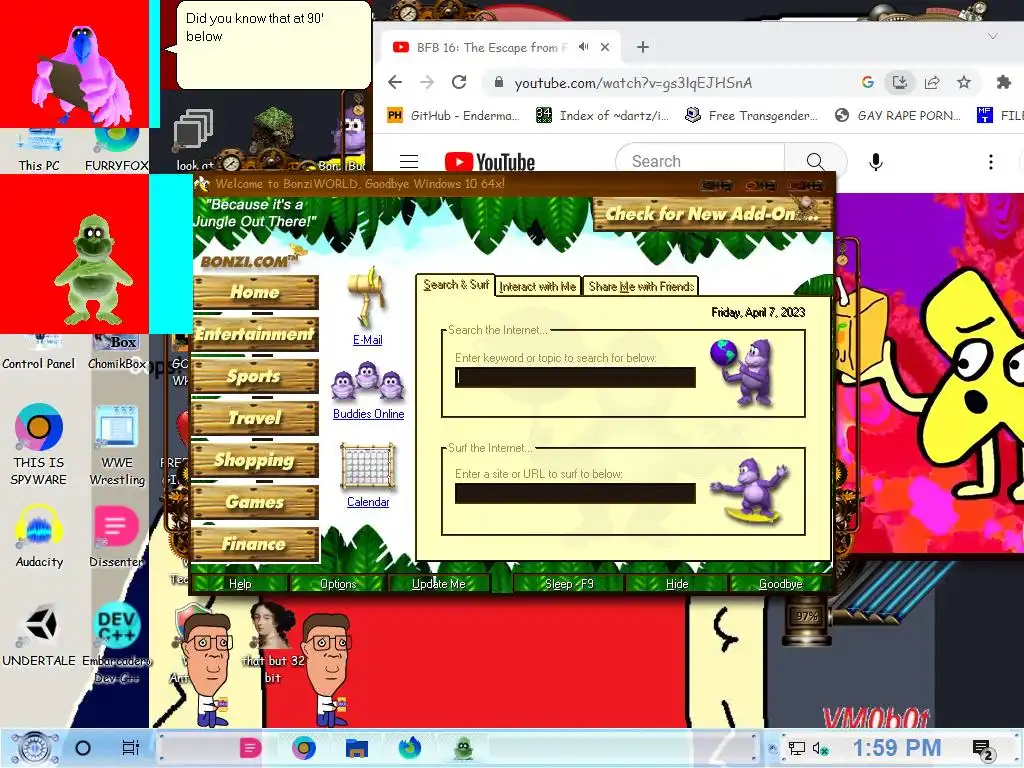Image resolution: width=1024 pixels, height=768 pixels.
Task: Click the Calendar grid icon
Action: (x=368, y=466)
